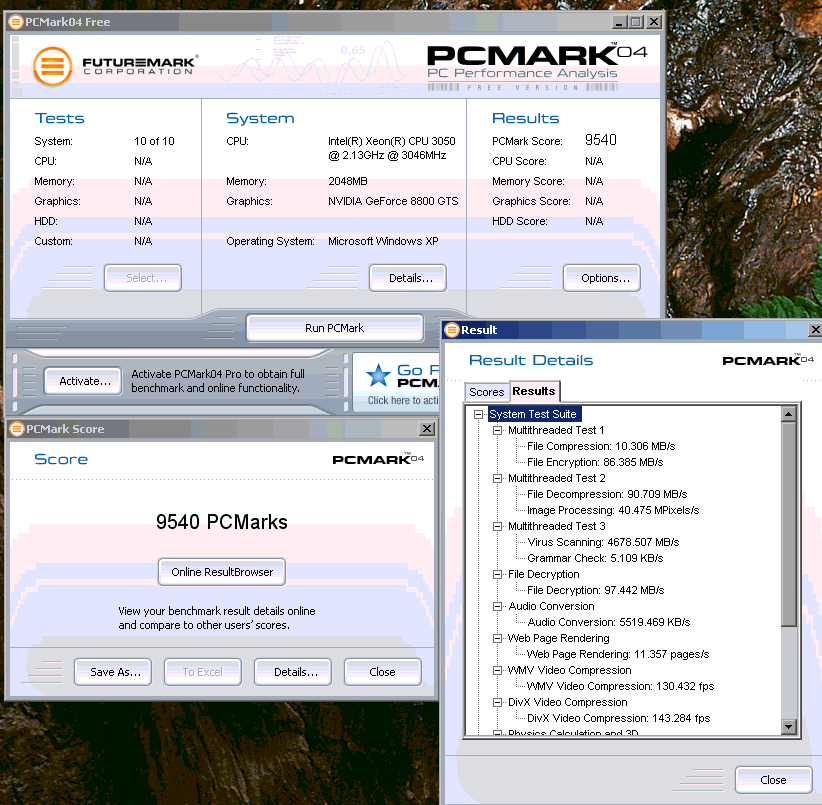The height and width of the screenshot is (805, 822).
Task: Click the 2048MB memory value
Action: click(348, 181)
